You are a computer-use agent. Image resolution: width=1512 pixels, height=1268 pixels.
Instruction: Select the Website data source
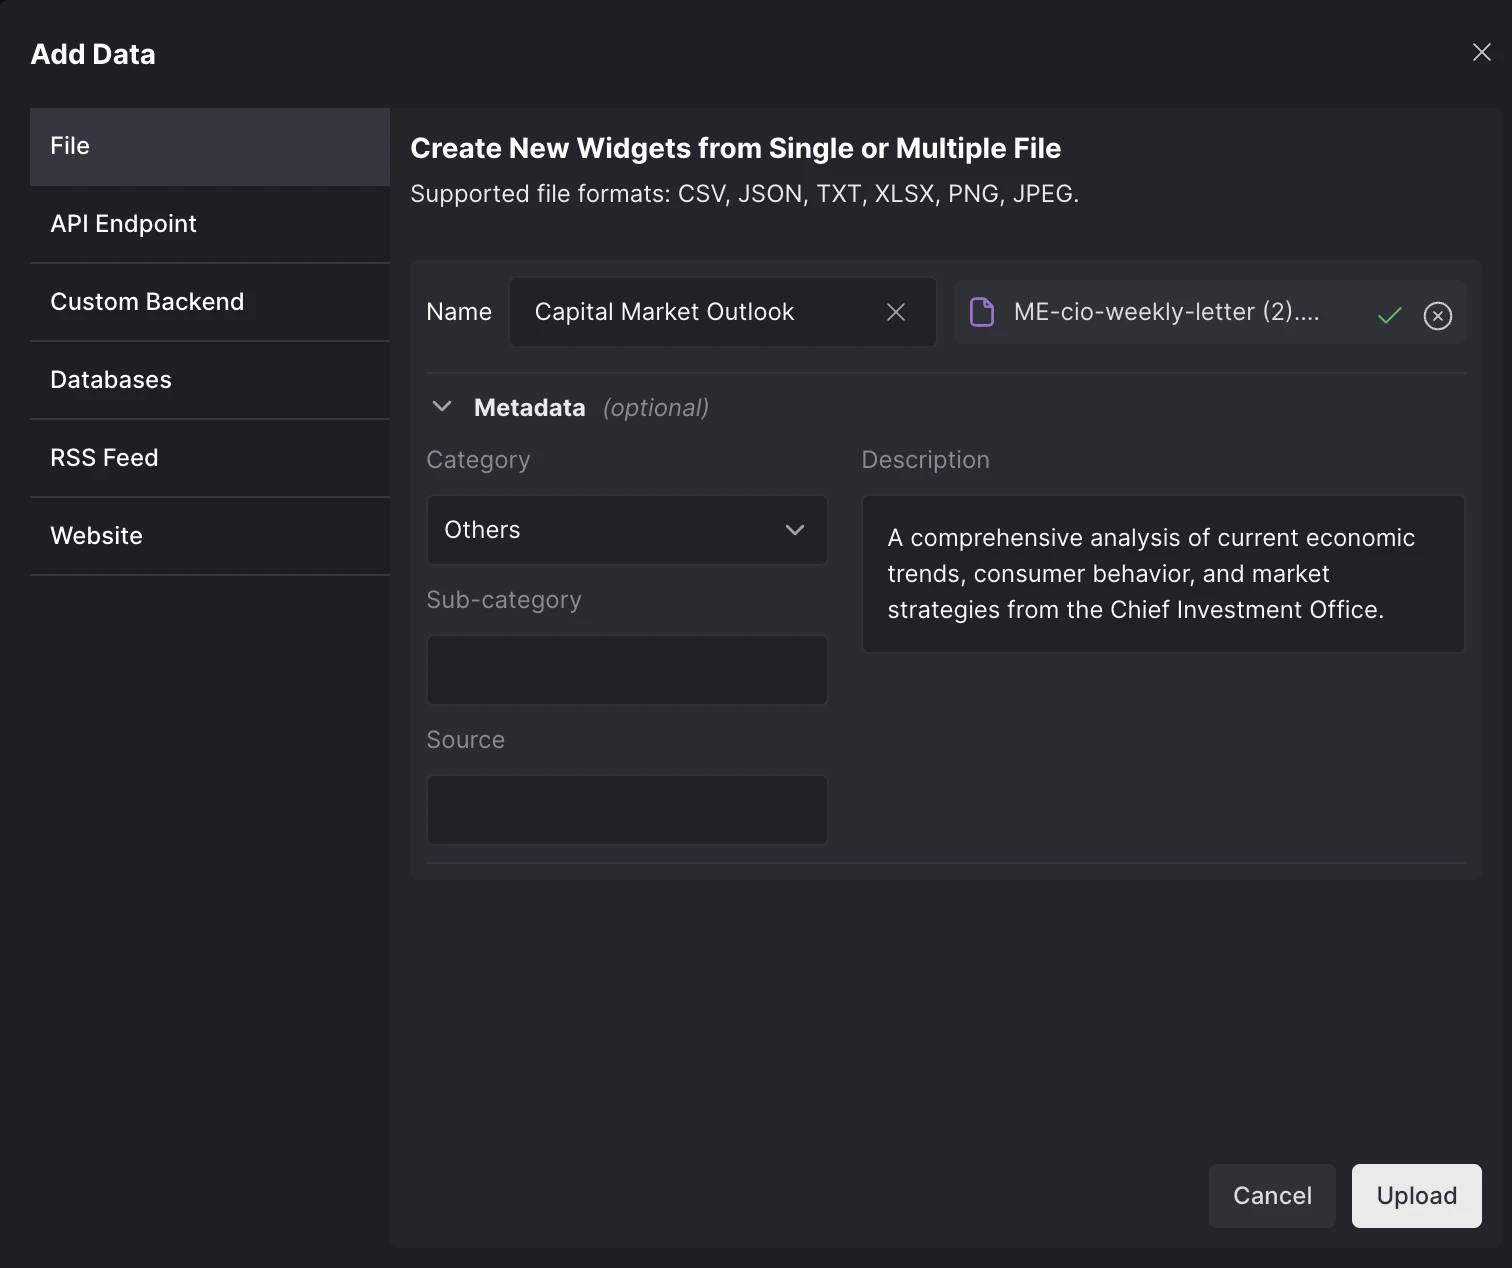(x=210, y=536)
